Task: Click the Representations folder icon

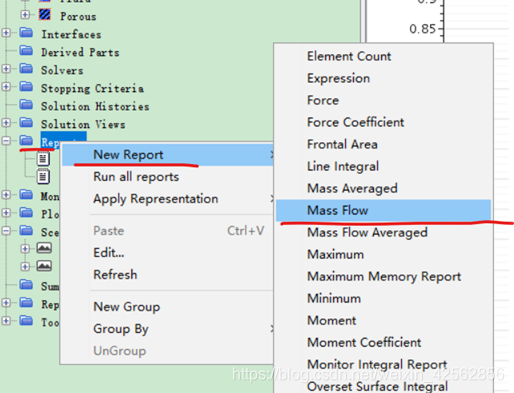Action: pyautogui.click(x=26, y=303)
